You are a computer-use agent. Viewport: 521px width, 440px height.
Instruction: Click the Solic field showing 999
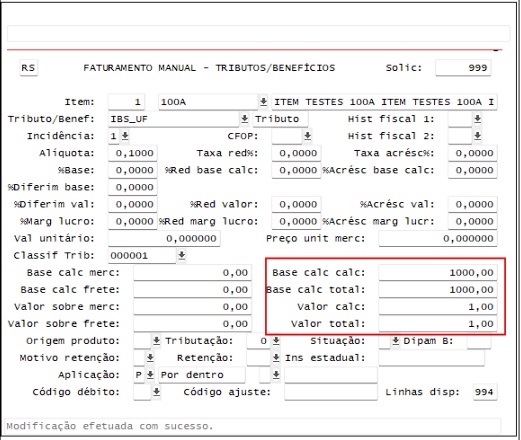[463, 68]
